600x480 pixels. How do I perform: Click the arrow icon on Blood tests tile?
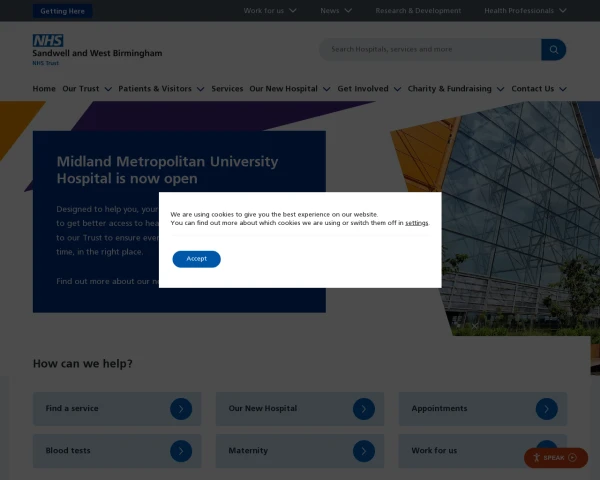[x=180, y=451]
